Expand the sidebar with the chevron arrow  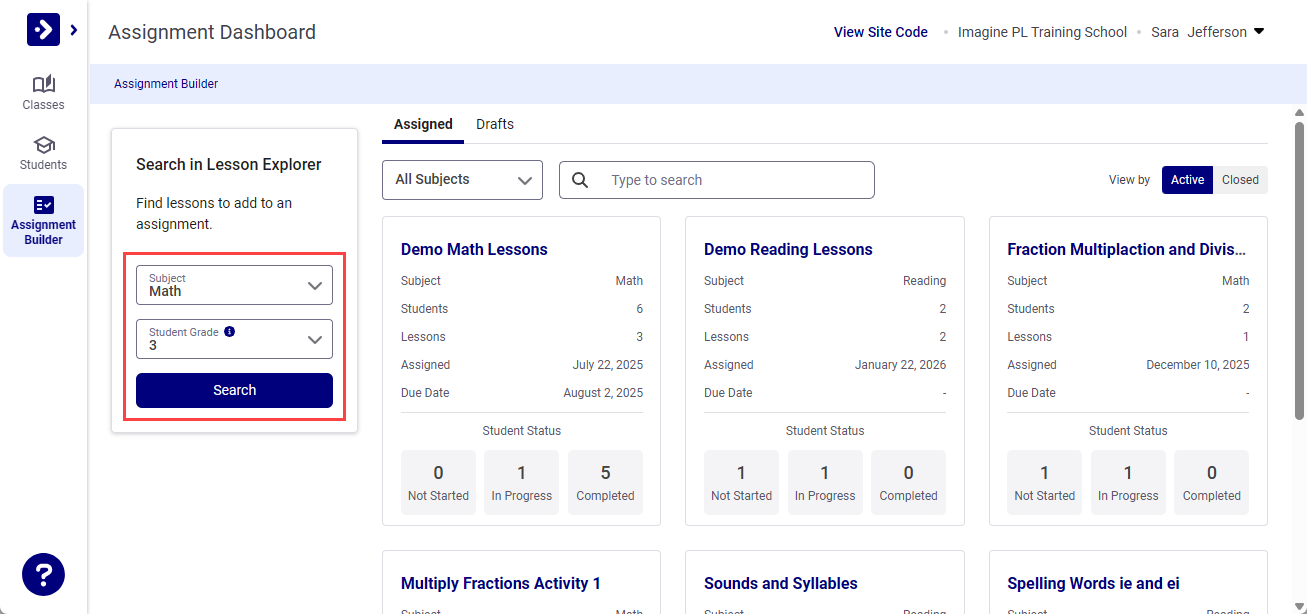(74, 30)
